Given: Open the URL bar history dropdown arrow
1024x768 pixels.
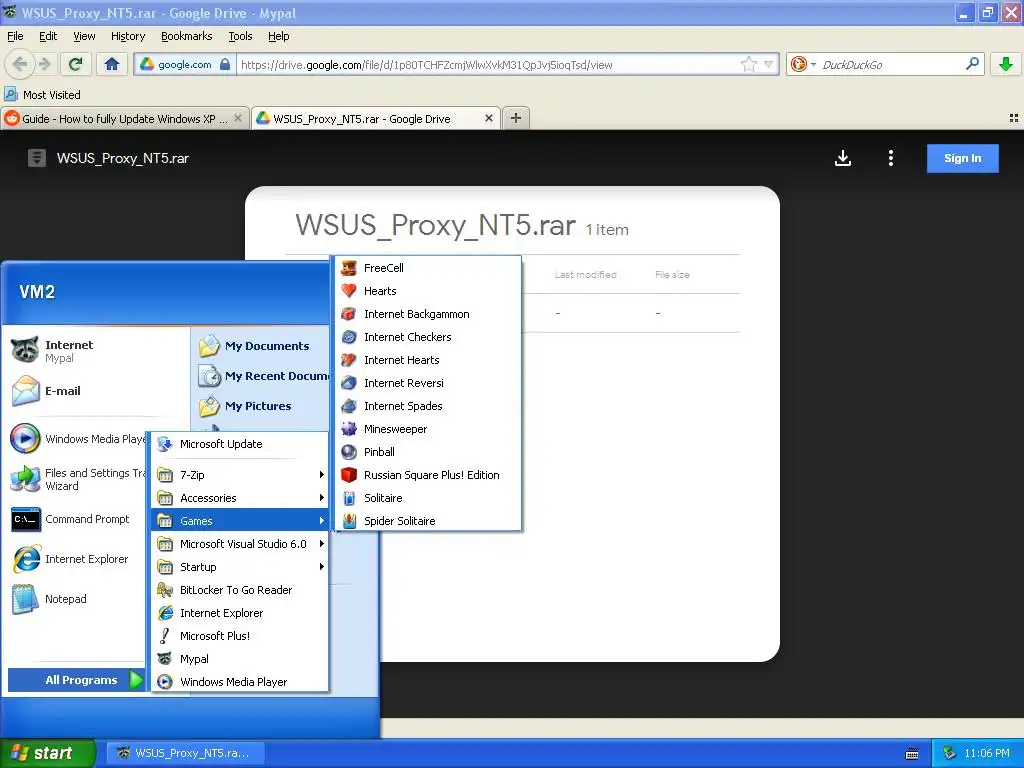Looking at the screenshot, I should pos(769,64).
